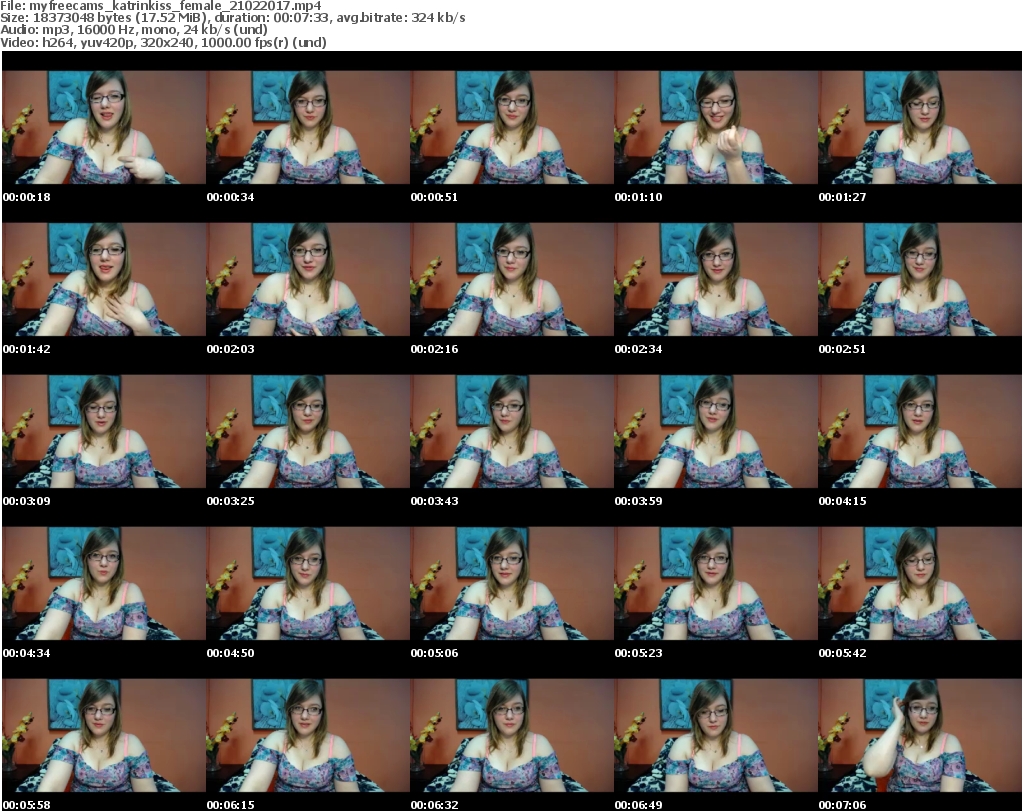Select the thumbnail stamped 00:01:27
The height and width of the screenshot is (811, 1024).
(920, 127)
